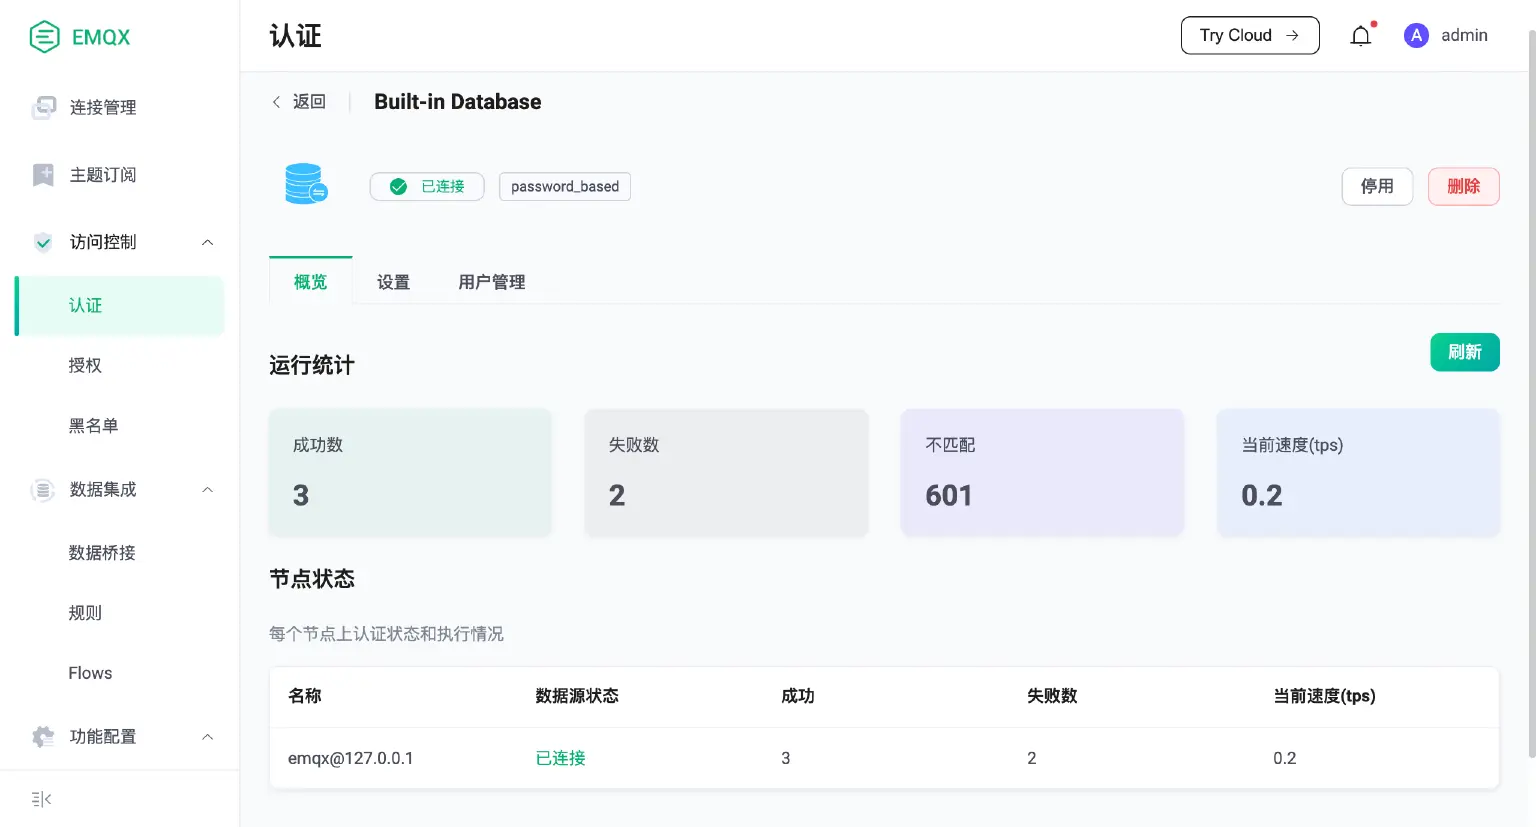Click the admin avatar circle
Viewport: 1536px width, 827px height.
pos(1416,35)
